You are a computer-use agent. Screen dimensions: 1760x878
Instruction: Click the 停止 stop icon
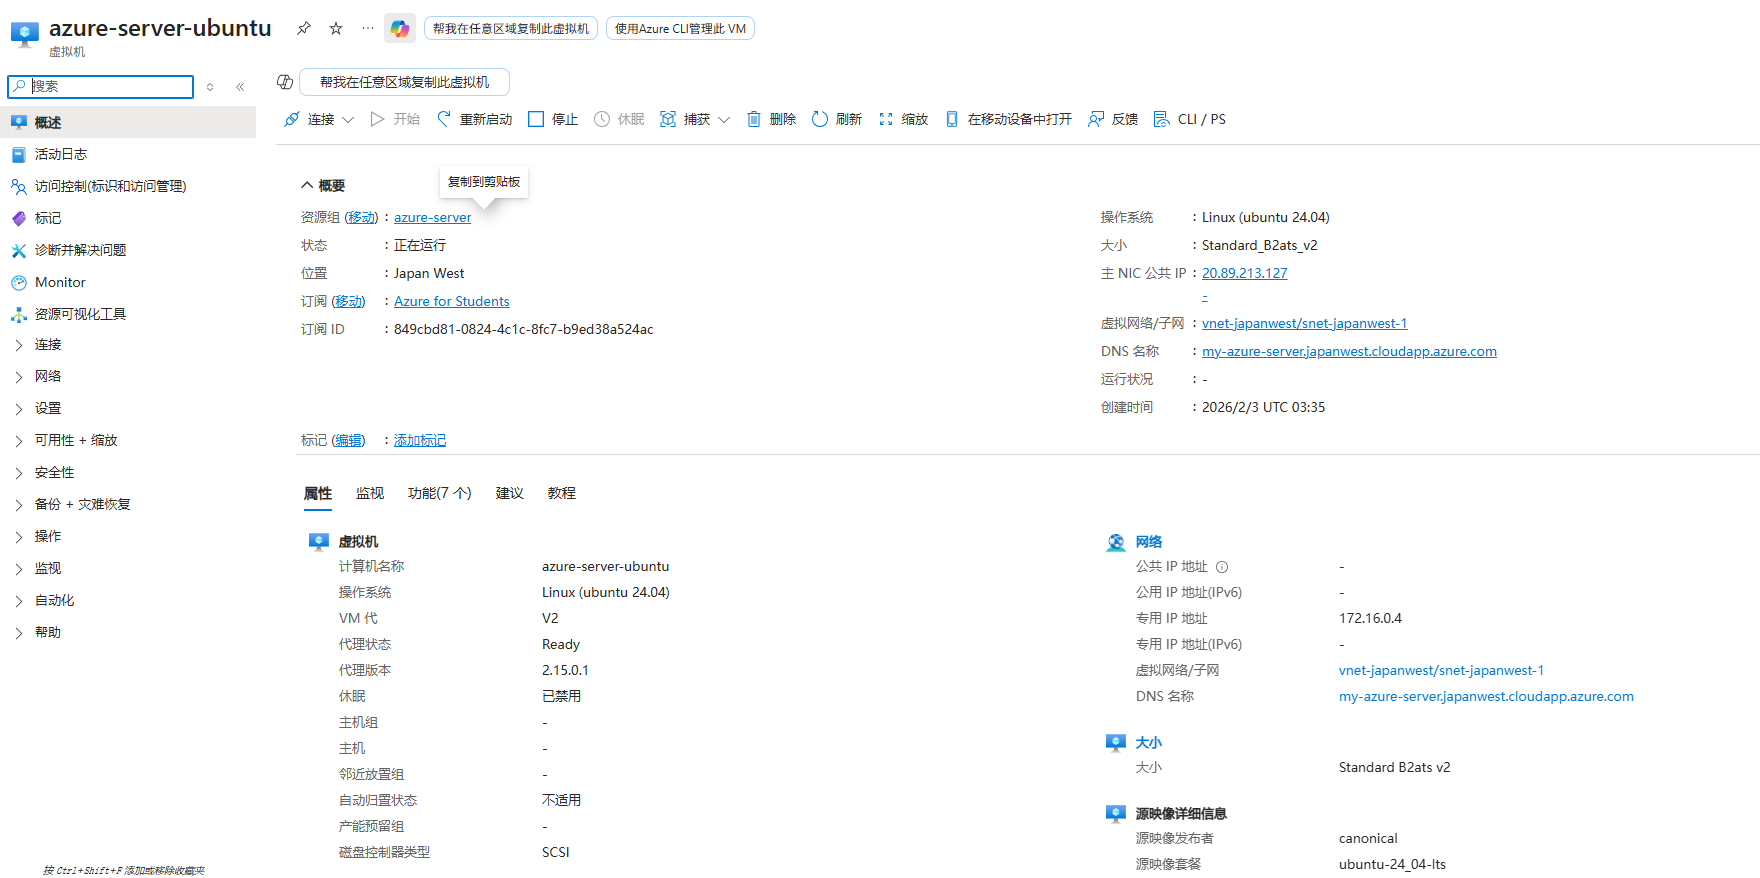point(536,119)
